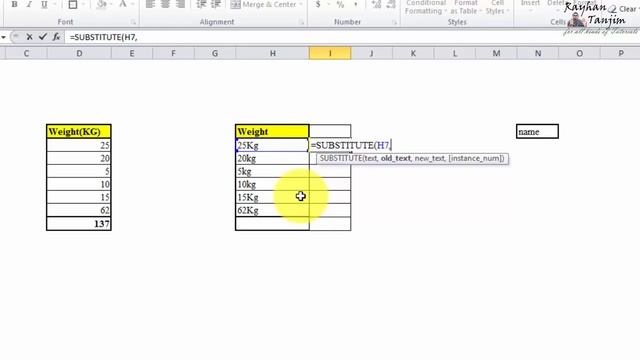Open Conditional Formatting menu
640x360 pixels.
pos(426,7)
